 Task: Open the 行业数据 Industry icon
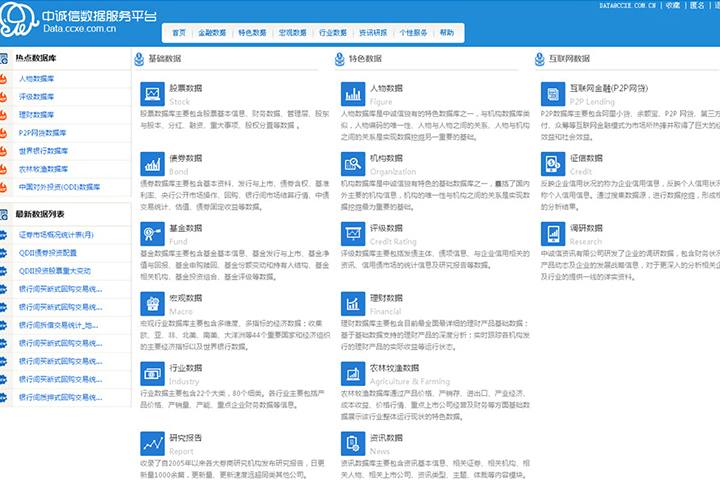point(152,373)
